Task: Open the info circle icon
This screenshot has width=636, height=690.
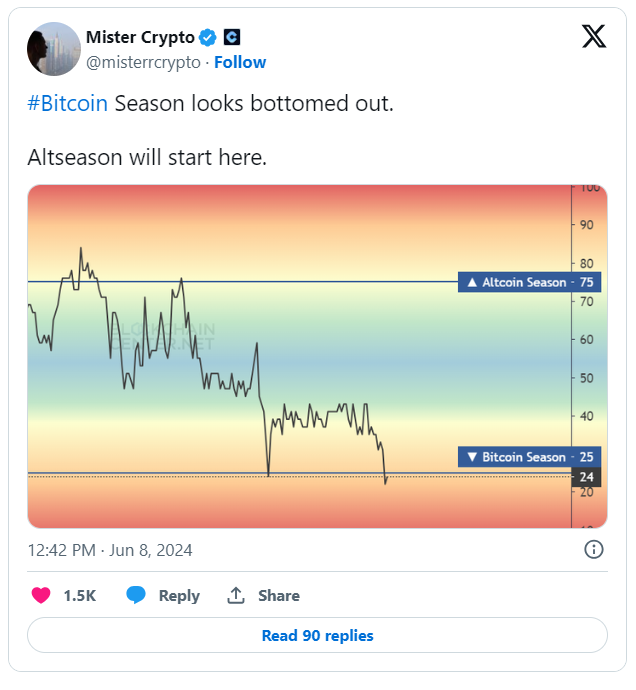Action: [594, 550]
